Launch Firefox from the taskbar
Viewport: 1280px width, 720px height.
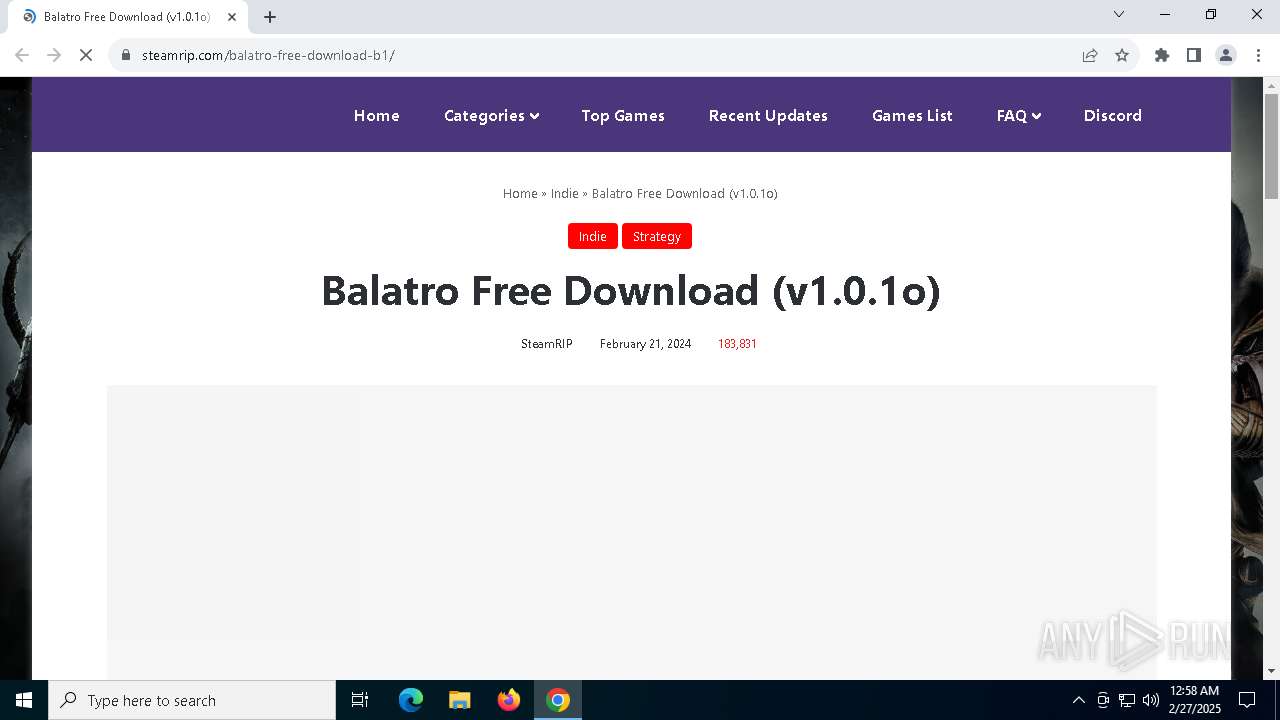pyautogui.click(x=509, y=700)
